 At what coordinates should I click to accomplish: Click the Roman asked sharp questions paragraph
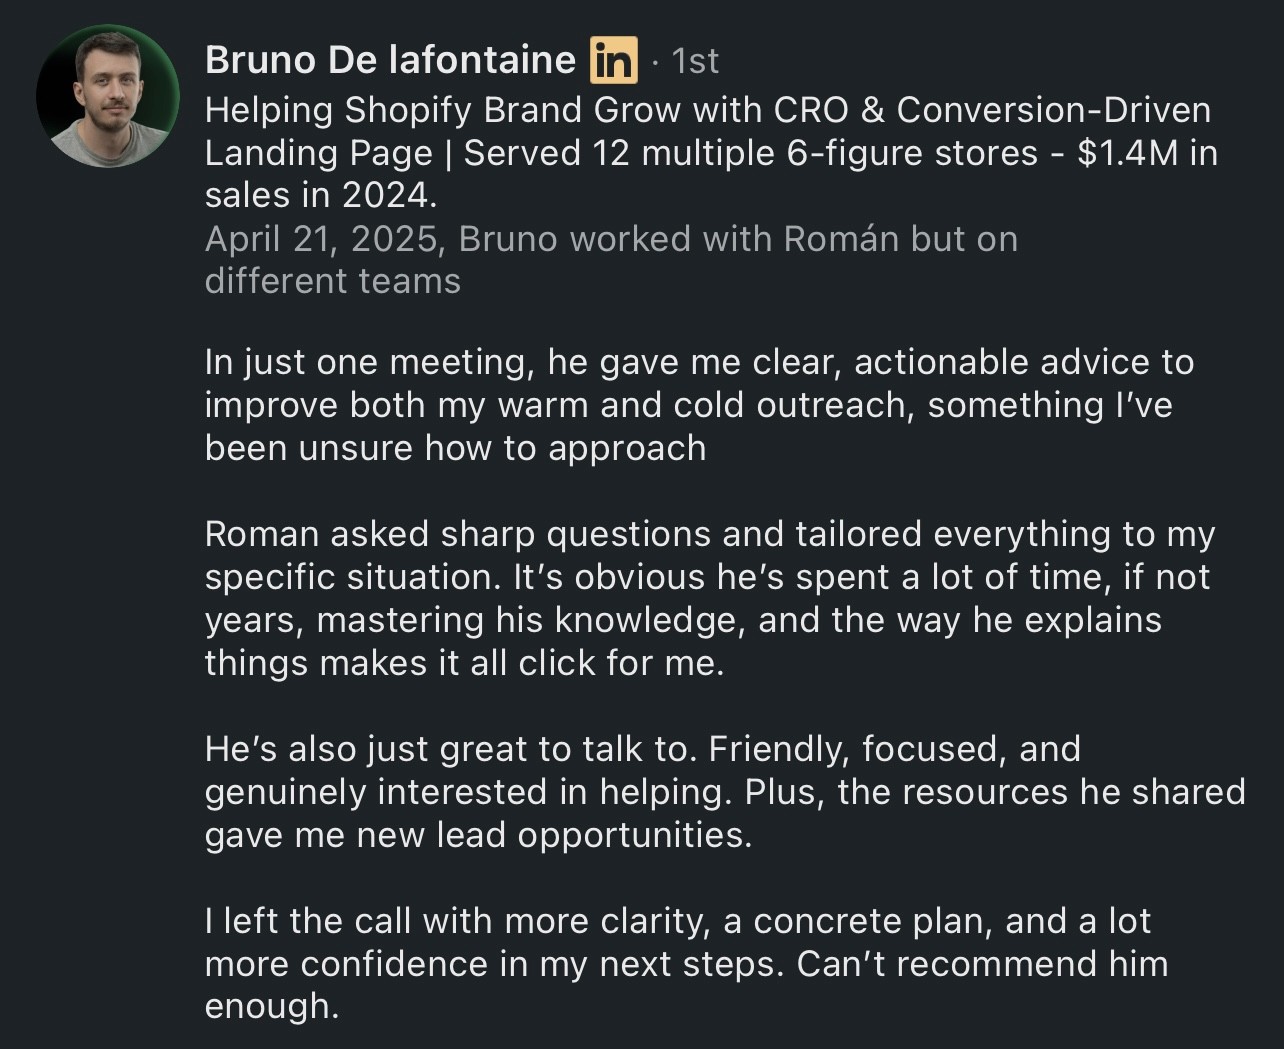[710, 598]
